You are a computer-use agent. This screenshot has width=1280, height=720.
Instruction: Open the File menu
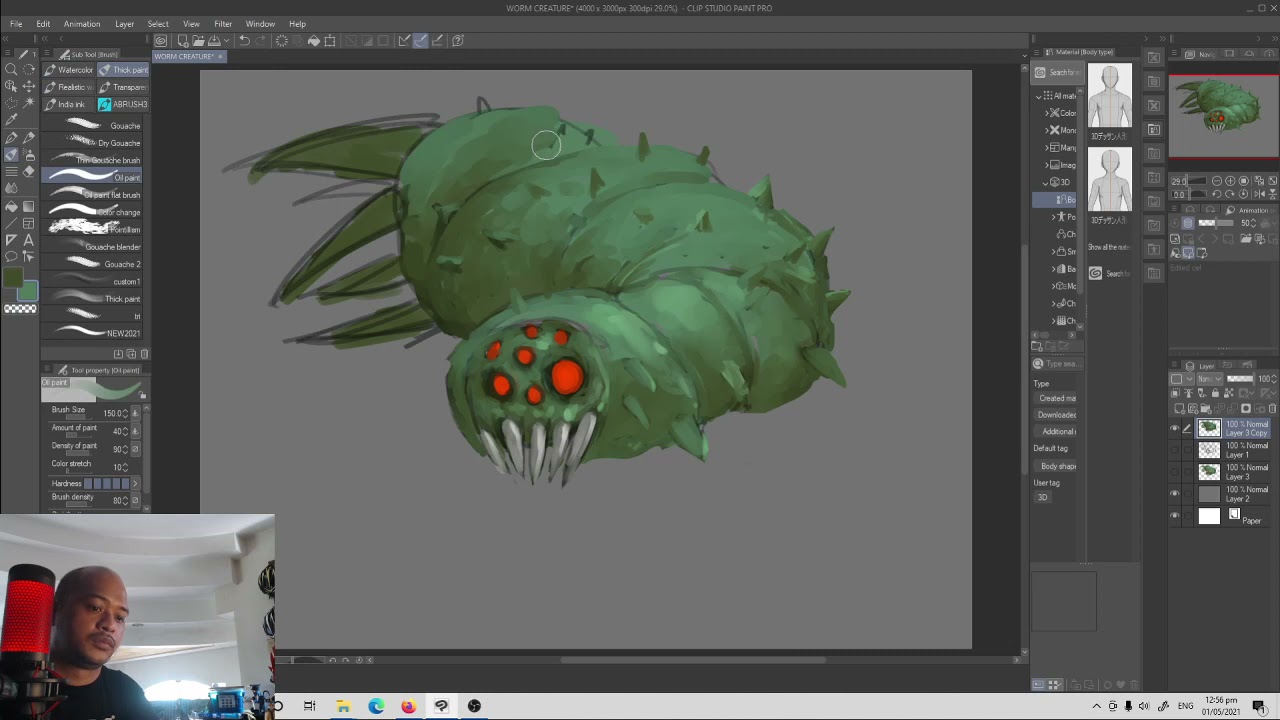click(x=16, y=24)
